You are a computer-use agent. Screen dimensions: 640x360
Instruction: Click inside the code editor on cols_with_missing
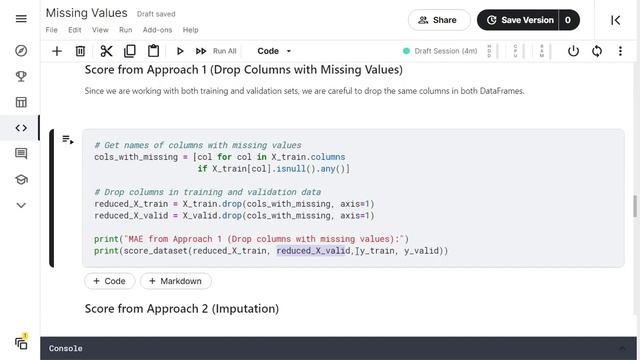[136, 157]
